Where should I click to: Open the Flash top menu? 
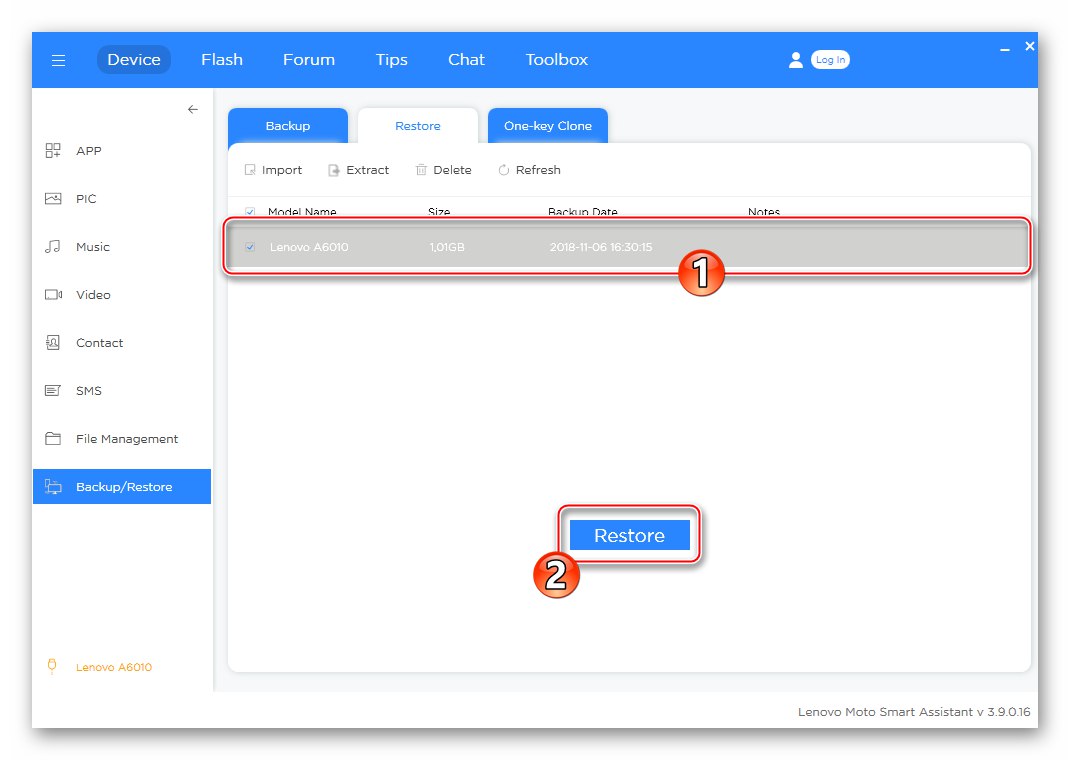point(222,60)
